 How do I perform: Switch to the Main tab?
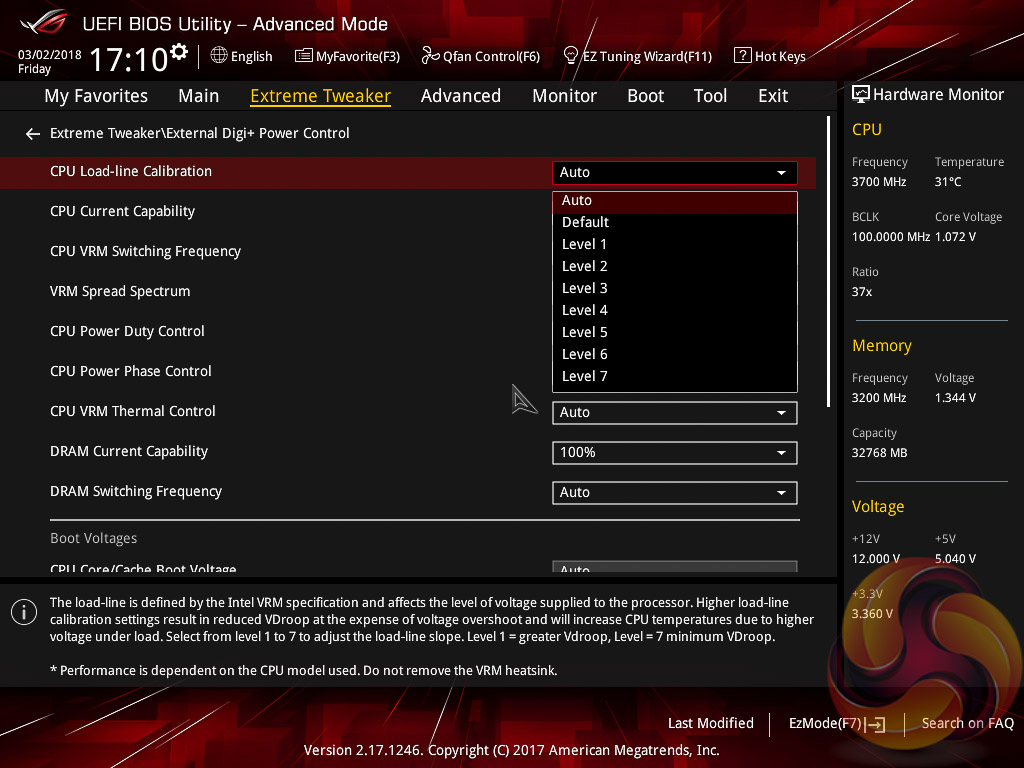tap(199, 96)
